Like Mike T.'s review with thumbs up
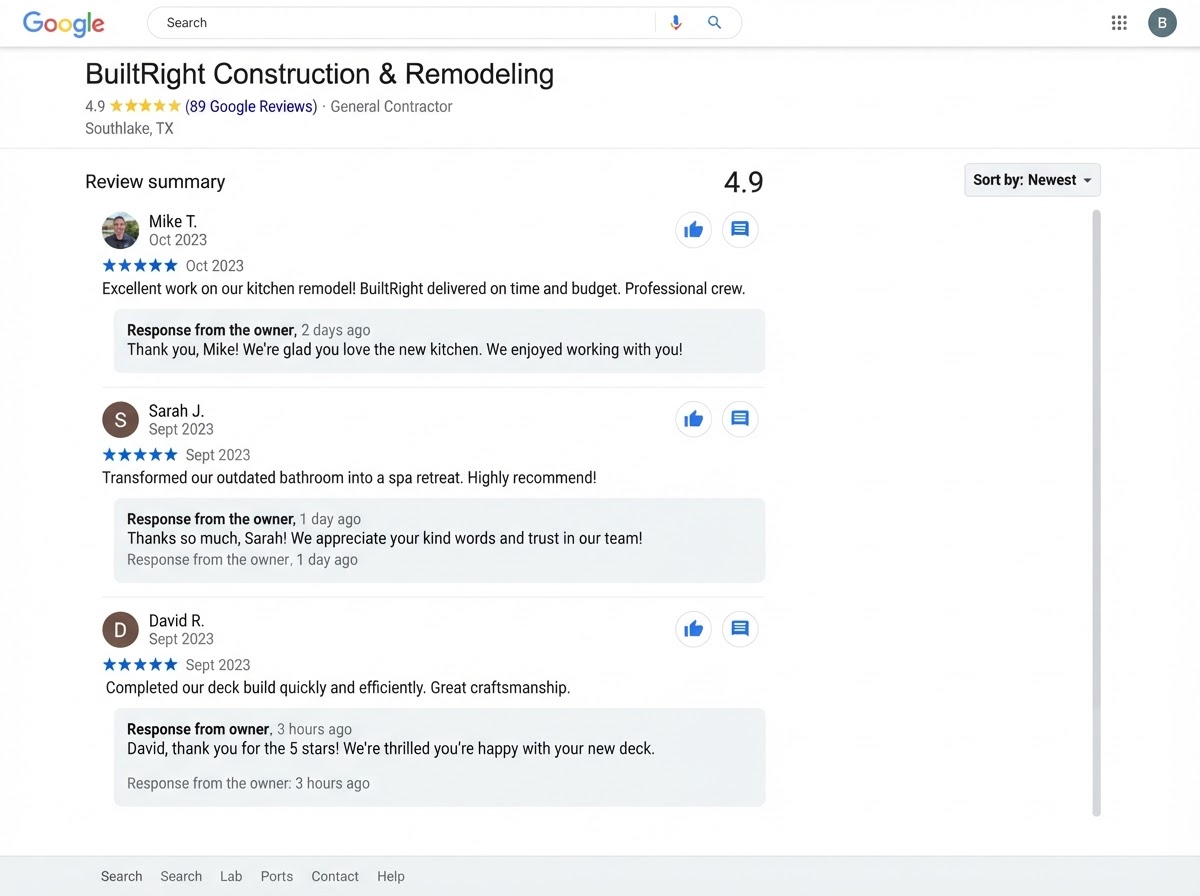This screenshot has width=1200, height=896. point(694,230)
